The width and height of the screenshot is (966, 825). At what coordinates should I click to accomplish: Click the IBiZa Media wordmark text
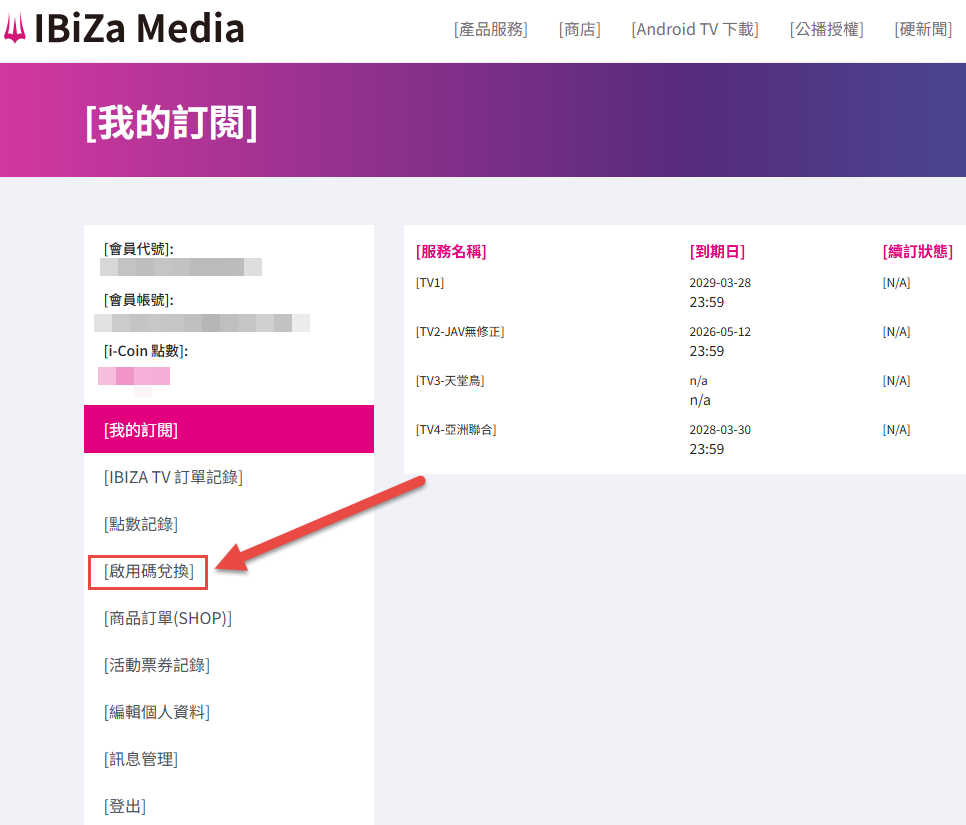139,28
